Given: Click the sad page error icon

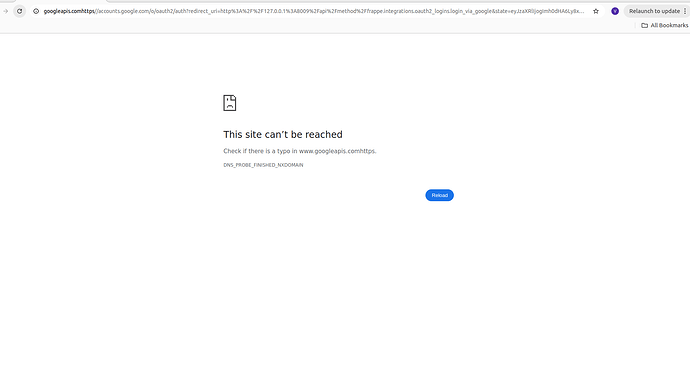Looking at the screenshot, I should coord(230,103).
